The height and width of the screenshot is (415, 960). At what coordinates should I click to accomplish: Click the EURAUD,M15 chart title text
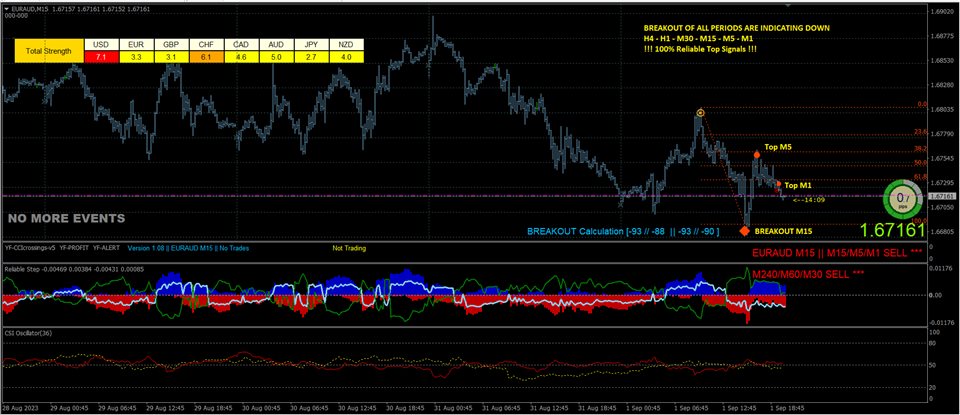click(29, 10)
